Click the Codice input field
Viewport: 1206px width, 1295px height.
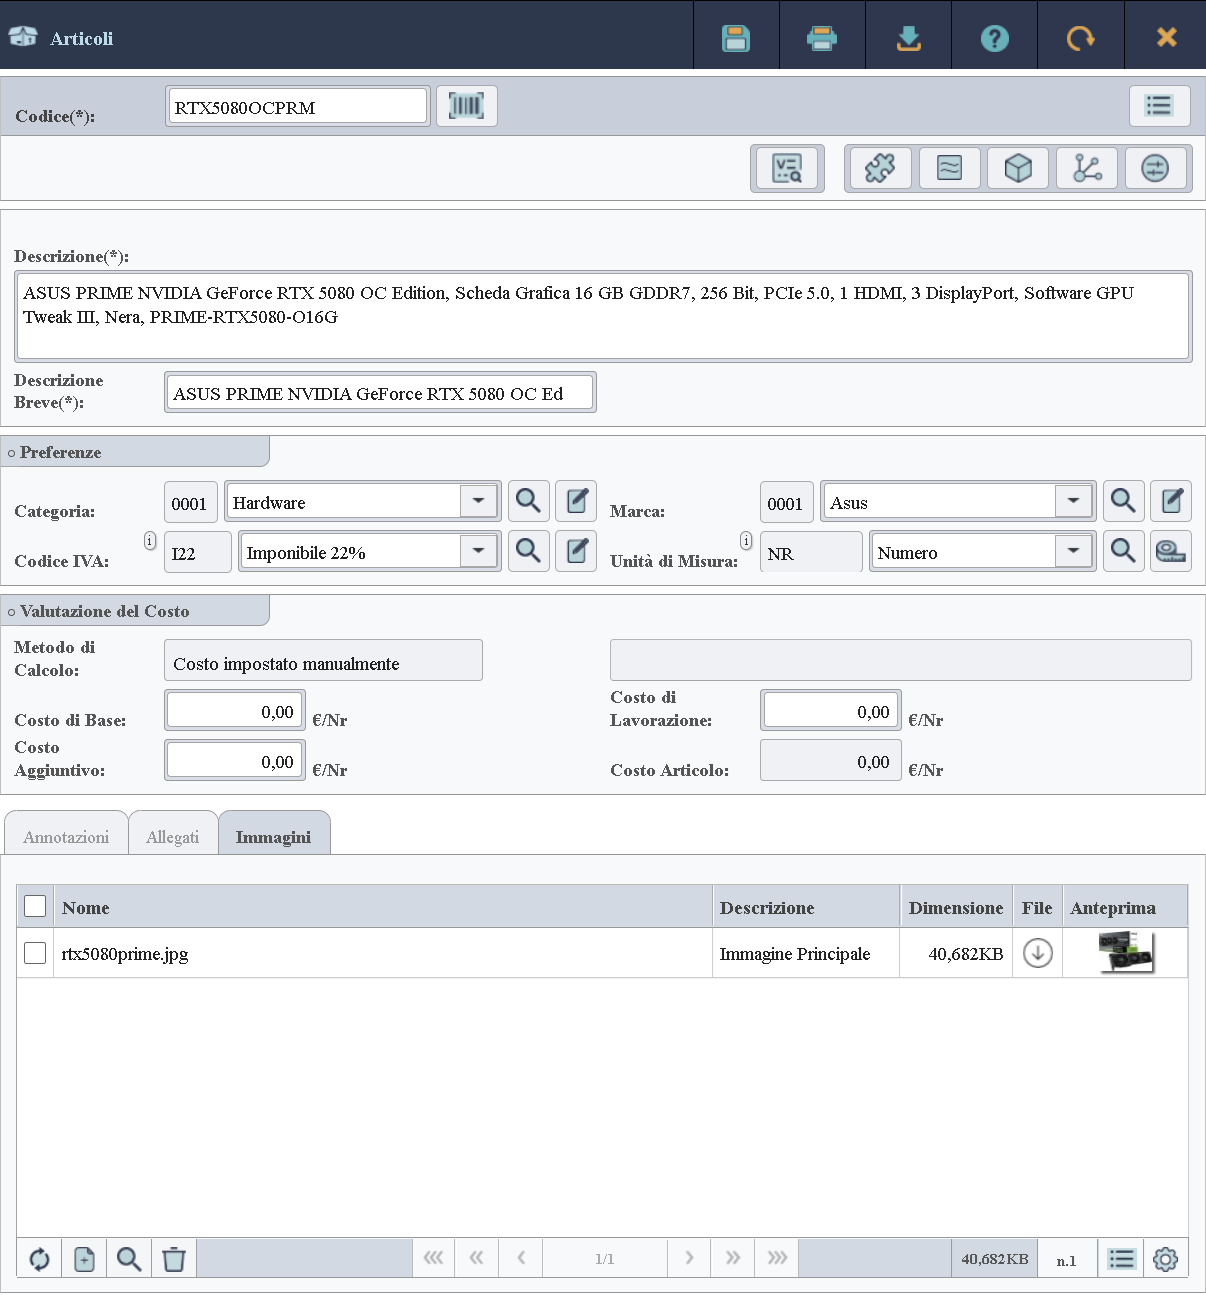298,106
